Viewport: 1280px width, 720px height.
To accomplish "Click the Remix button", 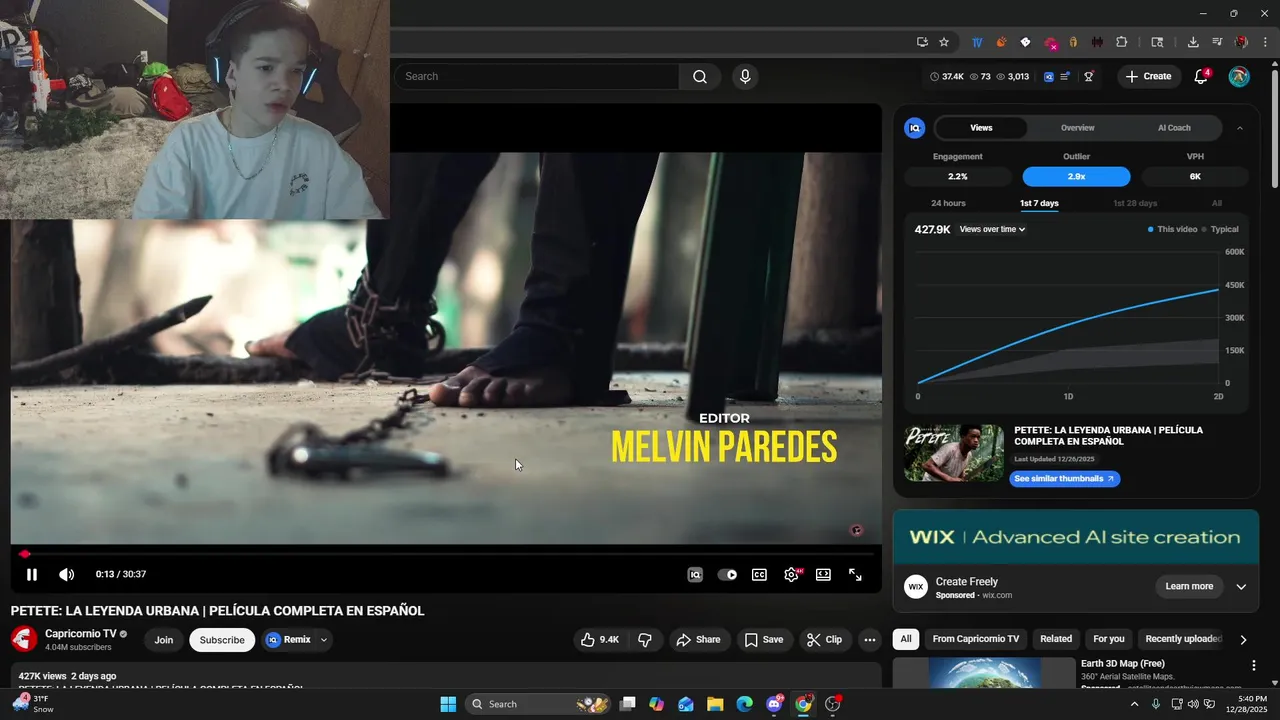I will click(x=289, y=640).
